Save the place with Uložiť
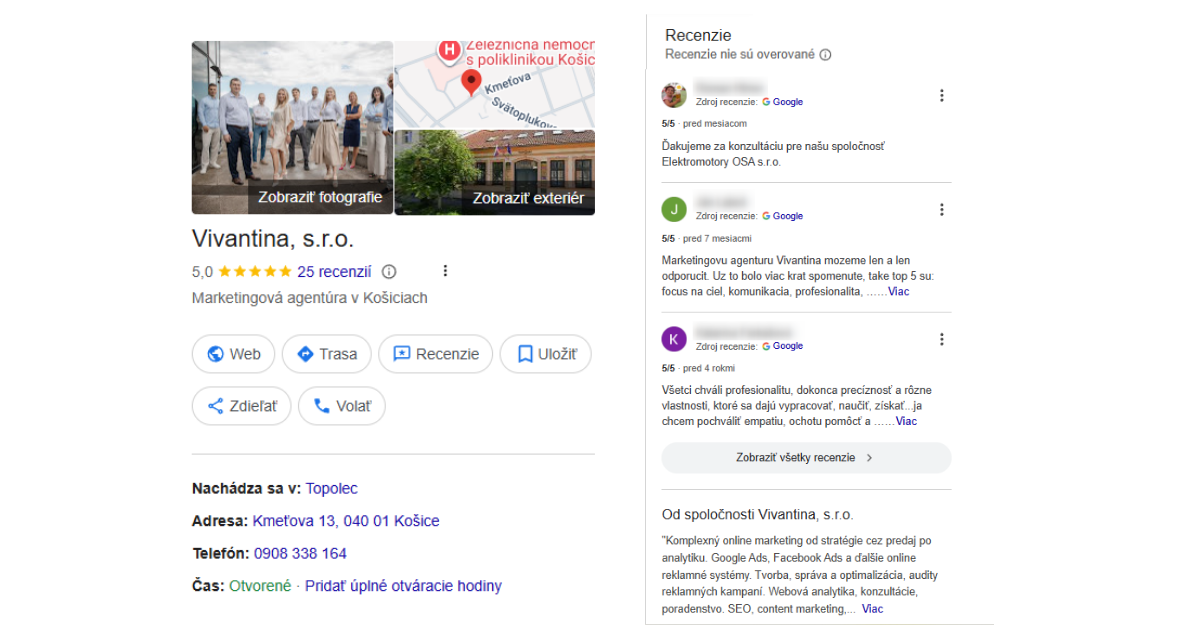This screenshot has height=630, width=1200. [545, 354]
